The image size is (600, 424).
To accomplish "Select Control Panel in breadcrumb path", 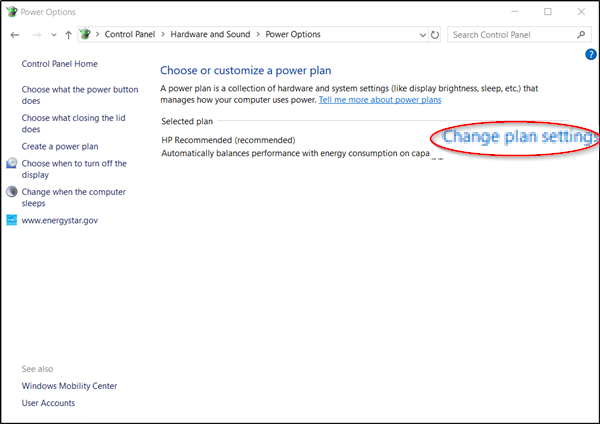I will (135, 35).
